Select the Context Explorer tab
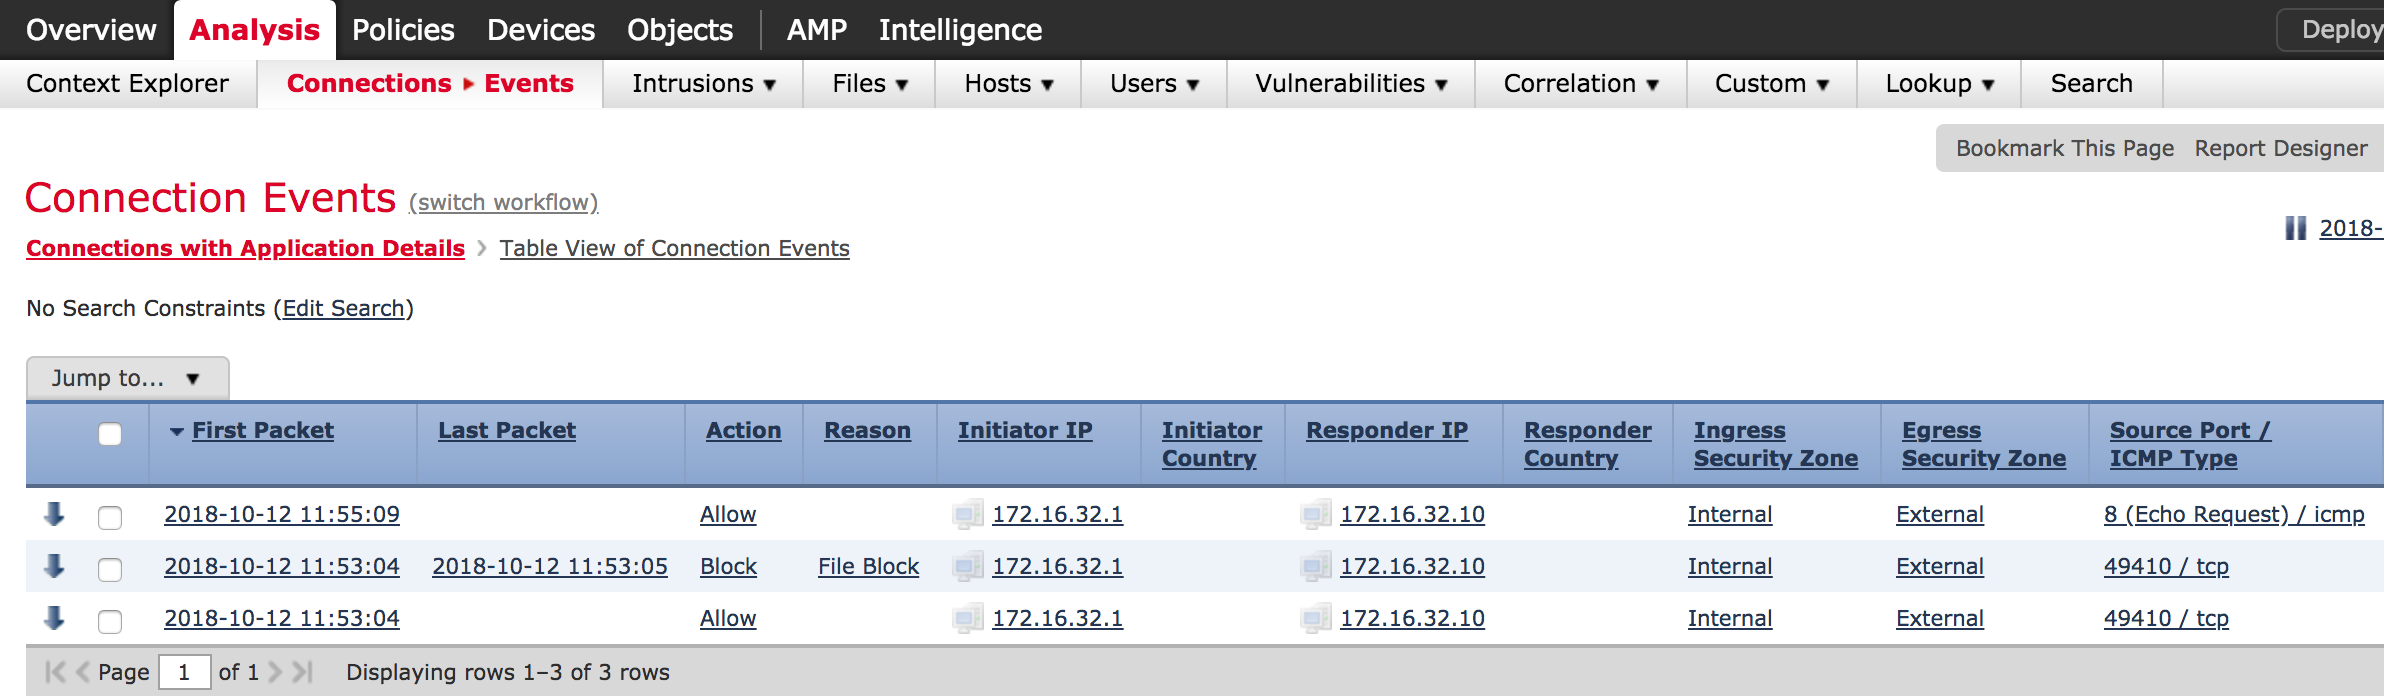Screen dimensions: 2384x696 (126, 84)
